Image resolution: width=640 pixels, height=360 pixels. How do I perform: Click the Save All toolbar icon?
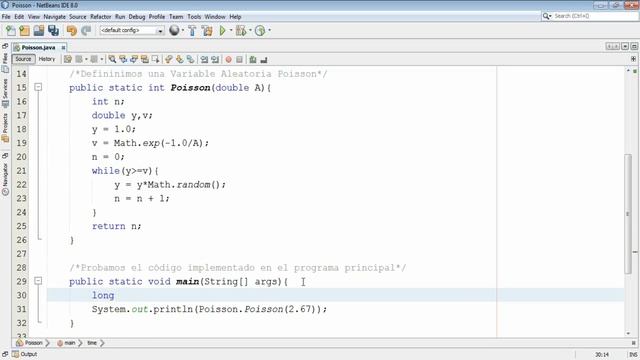[53, 31]
